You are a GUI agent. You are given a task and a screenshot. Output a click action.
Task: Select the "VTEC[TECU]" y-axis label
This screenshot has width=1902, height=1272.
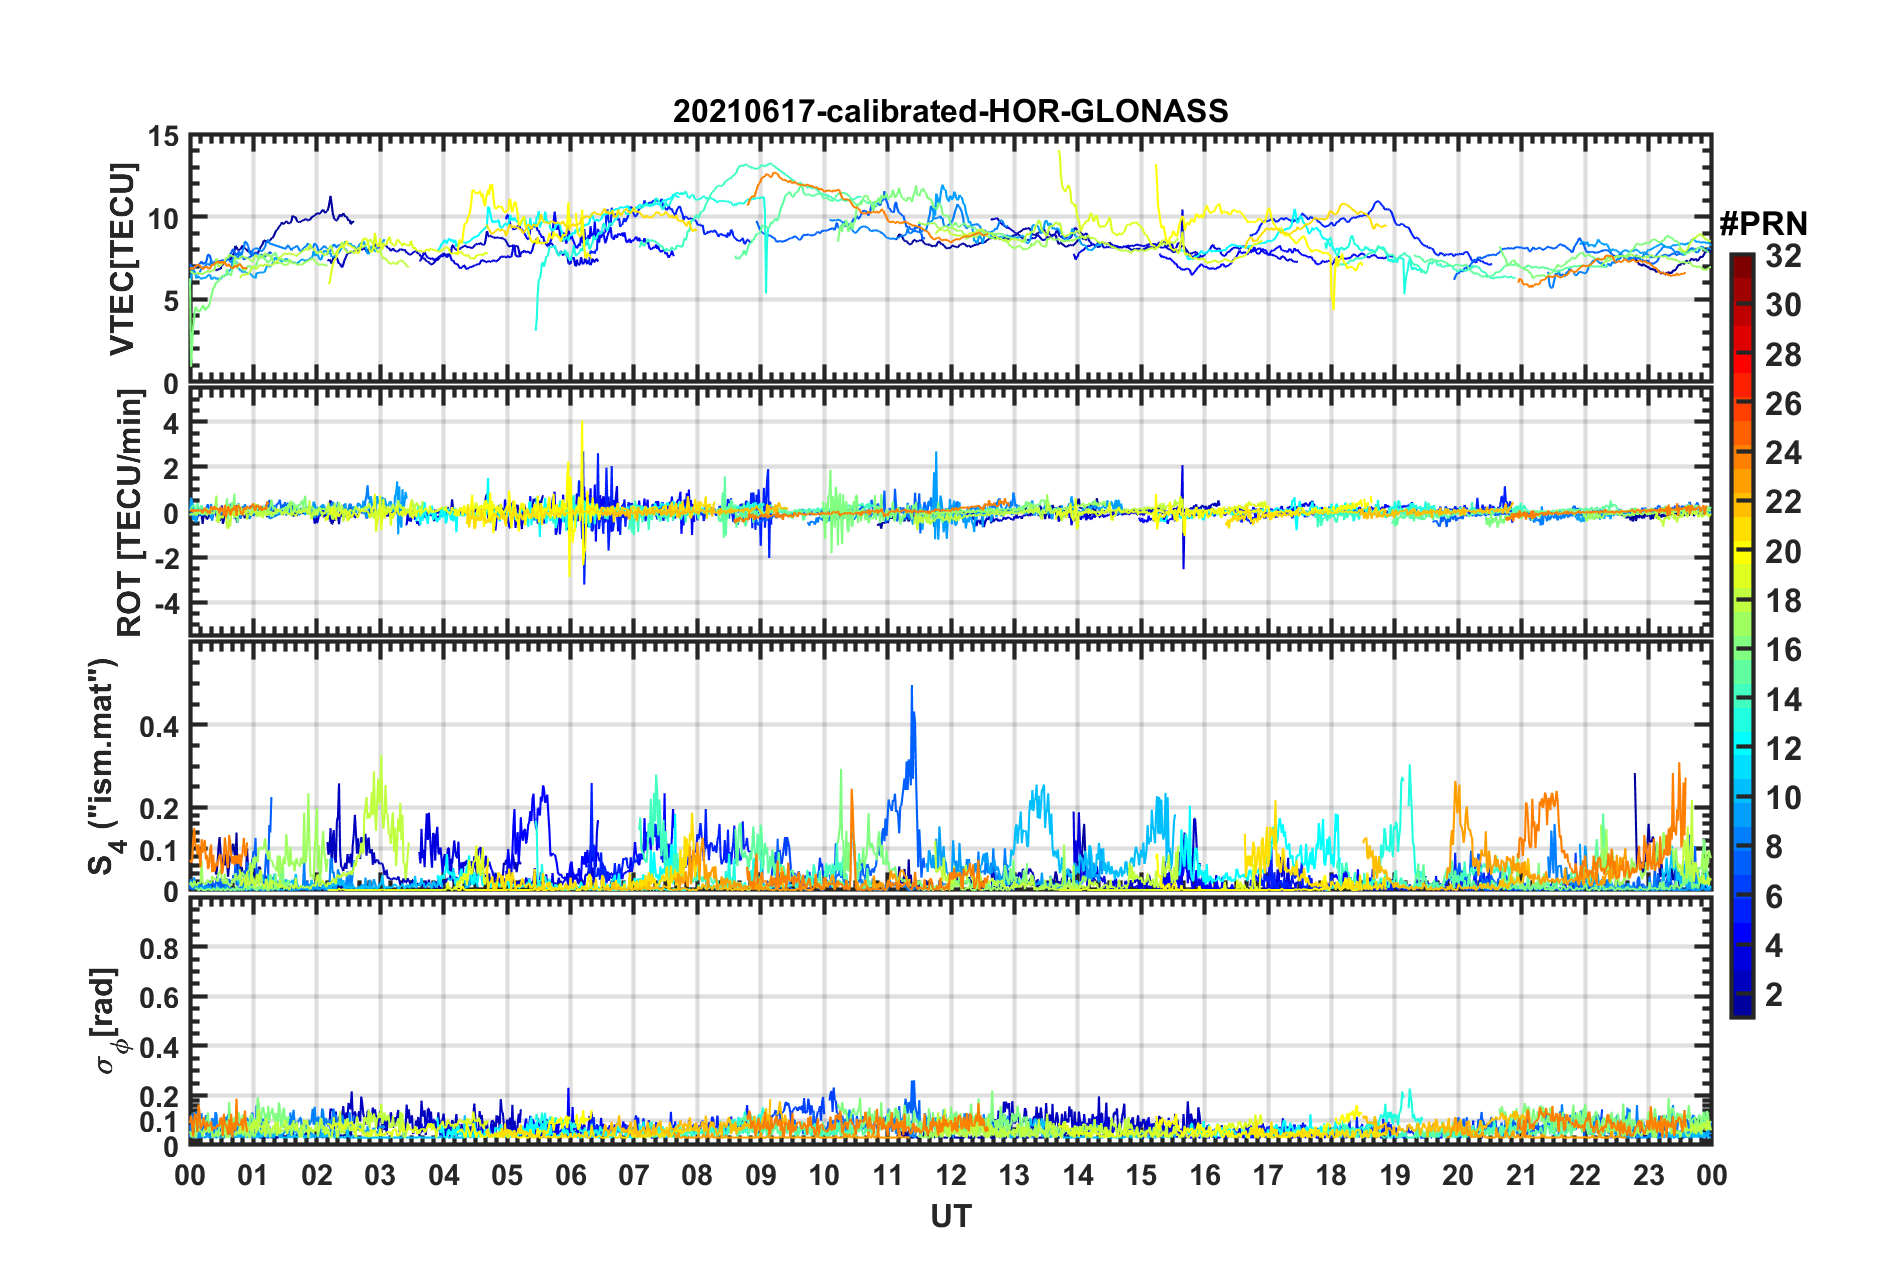click(x=122, y=259)
